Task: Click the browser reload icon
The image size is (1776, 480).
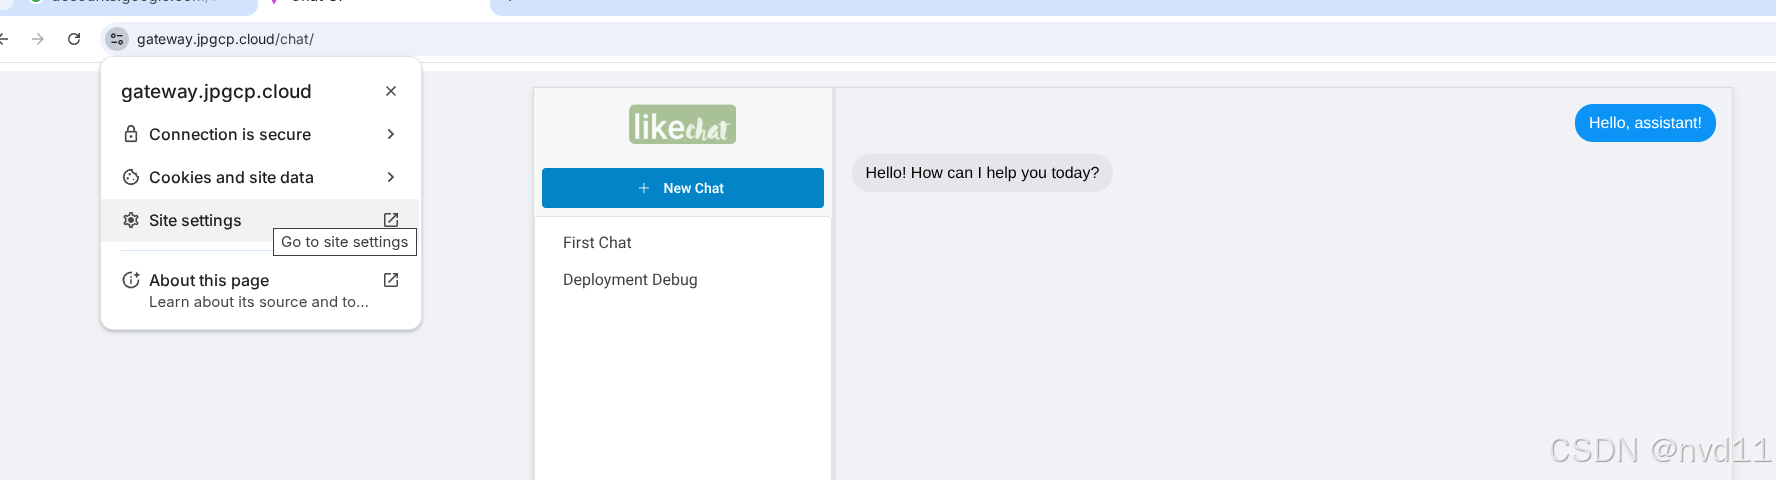Action: (74, 39)
